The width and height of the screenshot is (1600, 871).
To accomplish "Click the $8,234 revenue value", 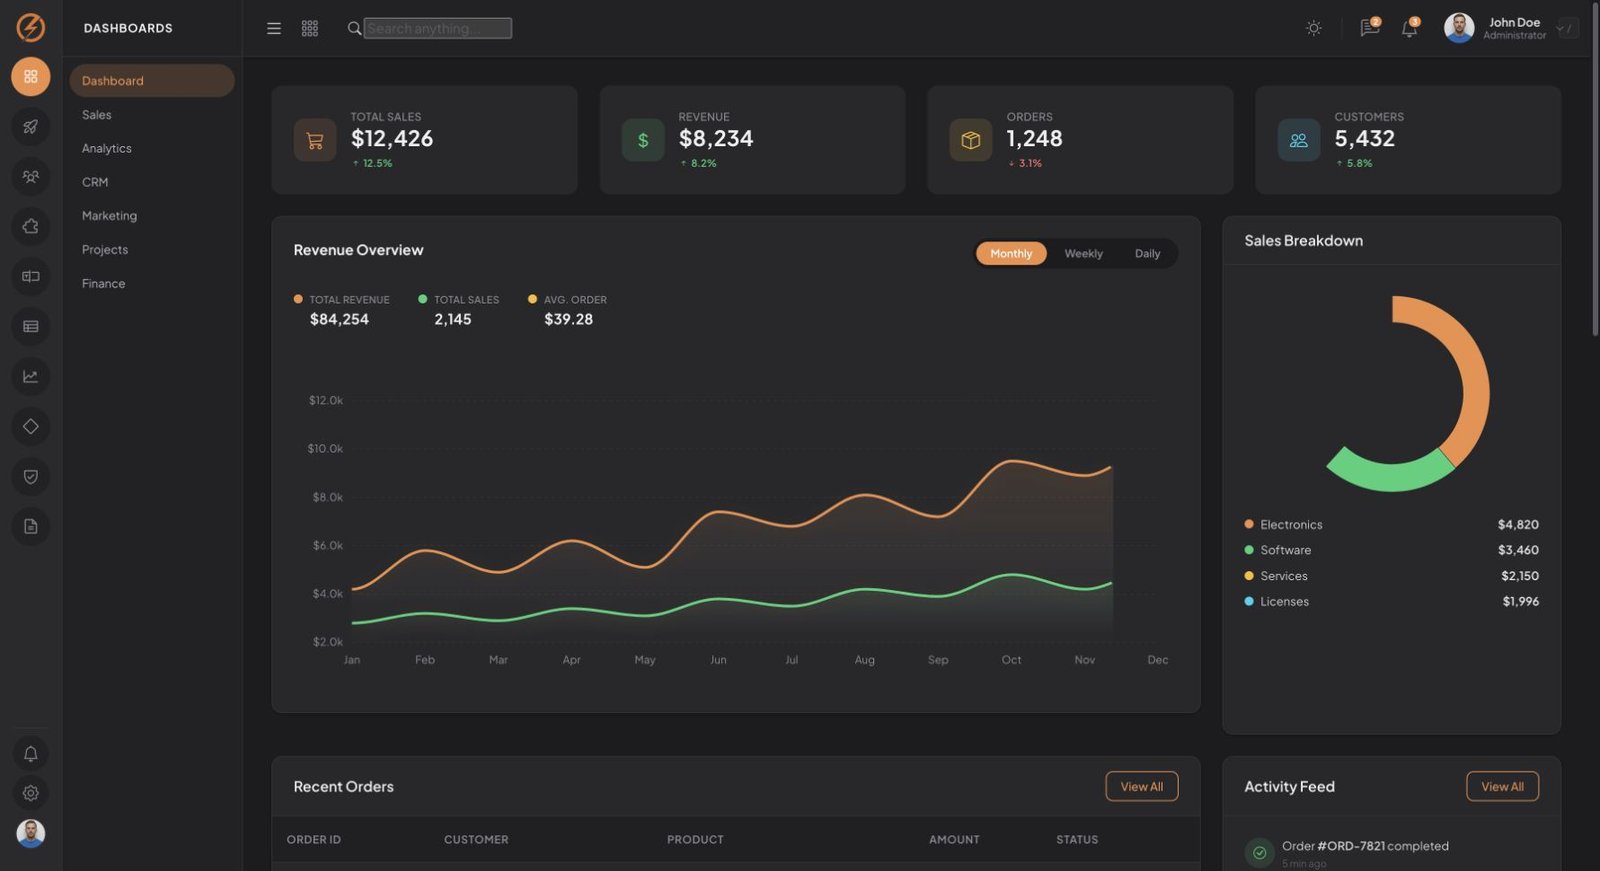I will pos(716,139).
